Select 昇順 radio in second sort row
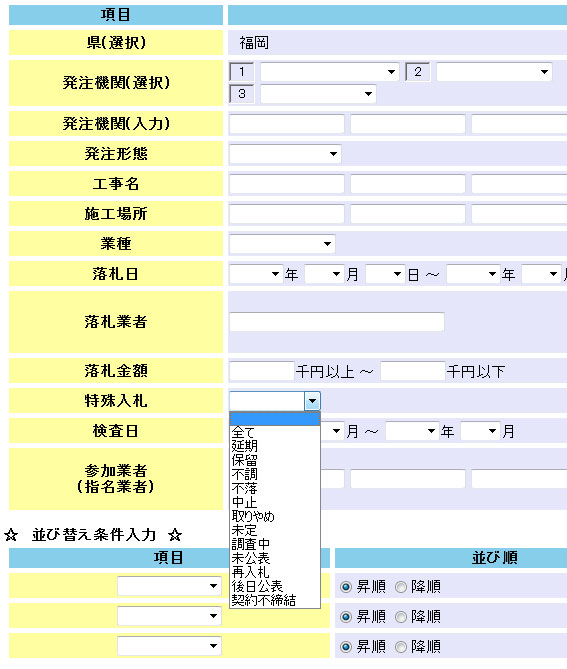Screen dimensions: 567x669 (346, 617)
